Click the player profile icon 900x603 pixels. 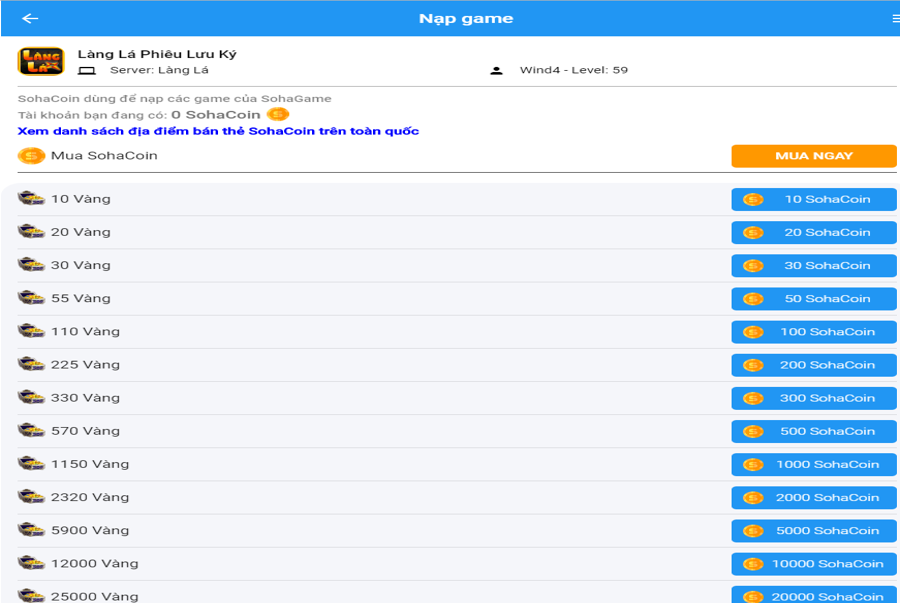click(496, 71)
